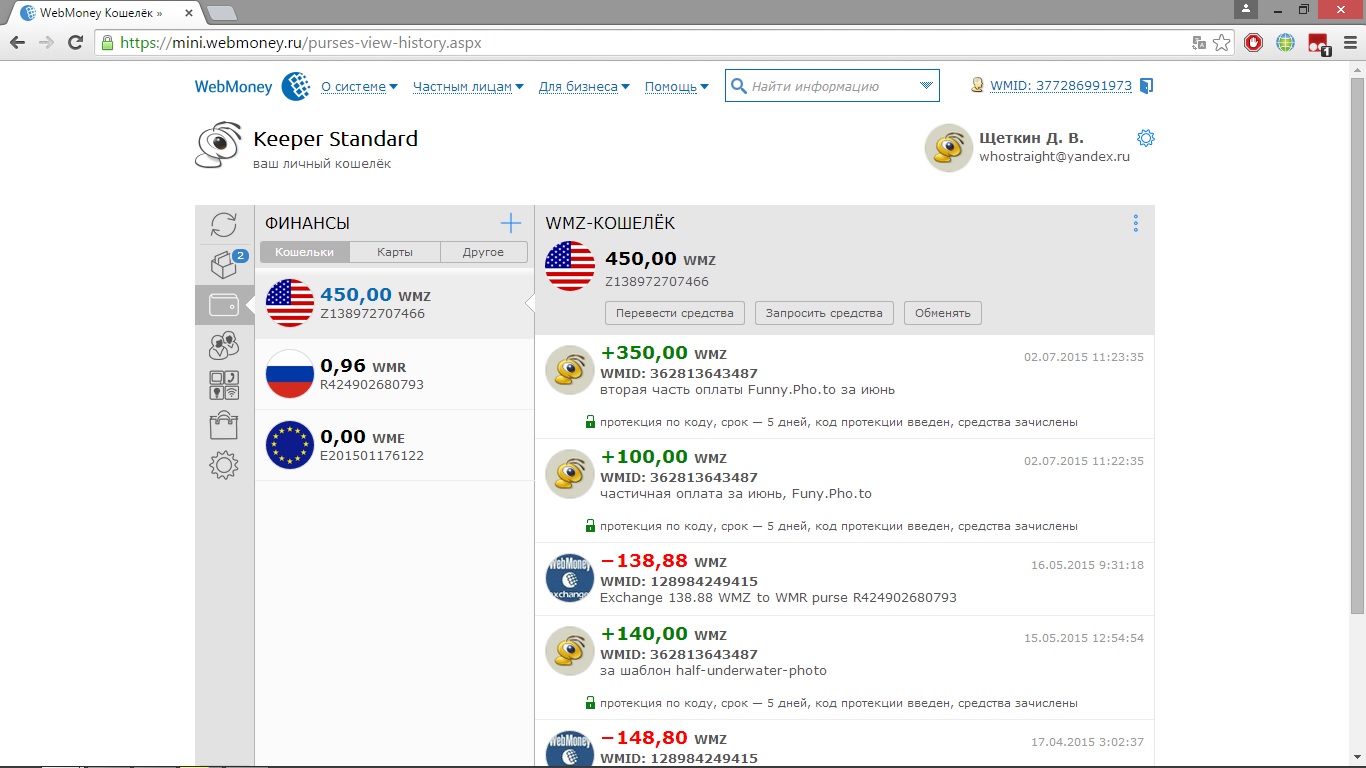Click the email whostraight@yandex.ru
This screenshot has height=768, width=1366.
point(1055,157)
